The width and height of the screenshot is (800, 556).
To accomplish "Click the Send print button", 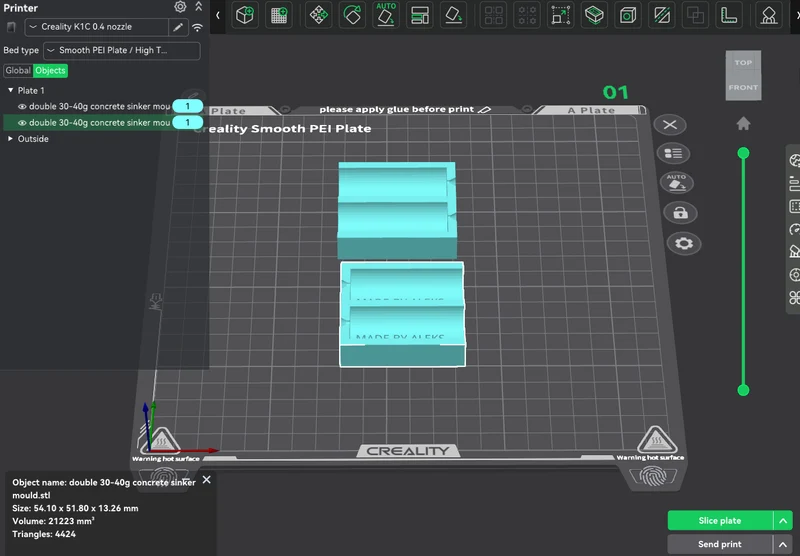I will pyautogui.click(x=720, y=544).
